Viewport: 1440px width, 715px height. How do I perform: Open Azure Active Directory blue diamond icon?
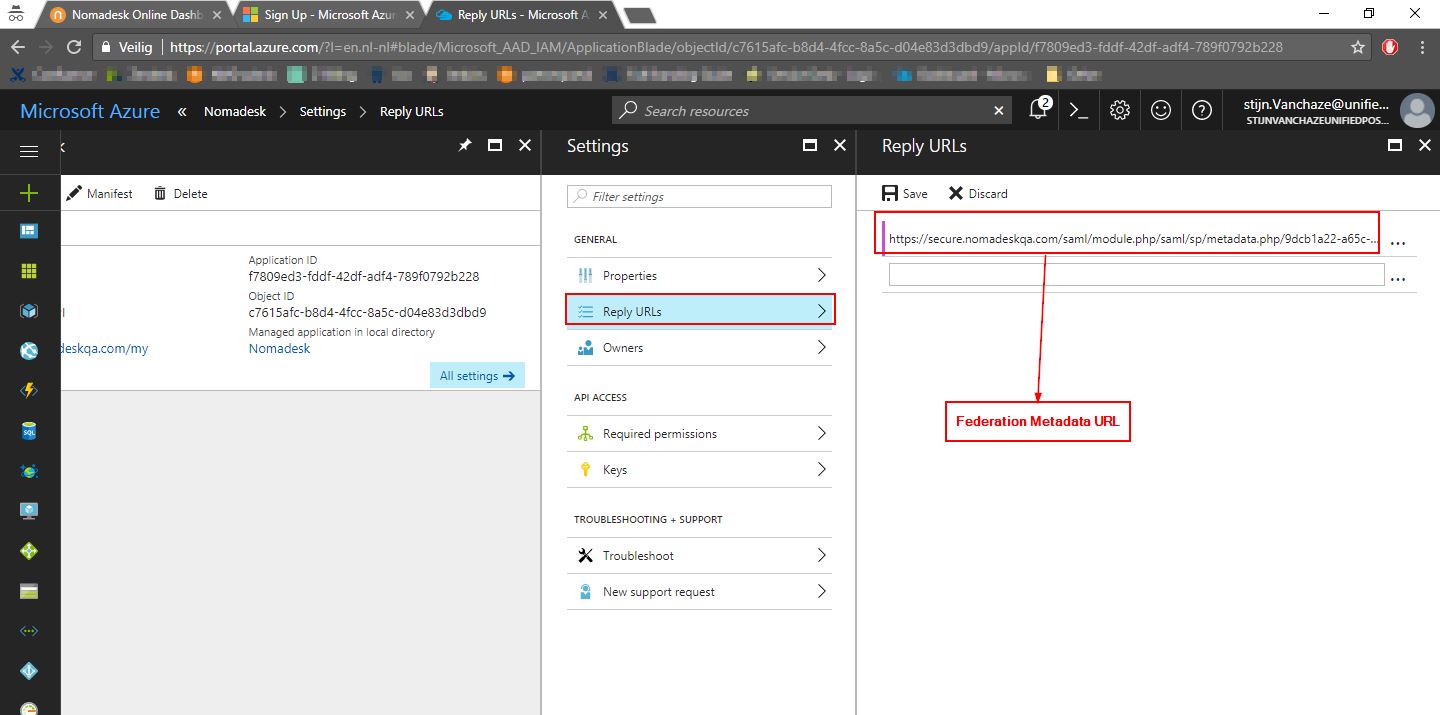pyautogui.click(x=29, y=671)
